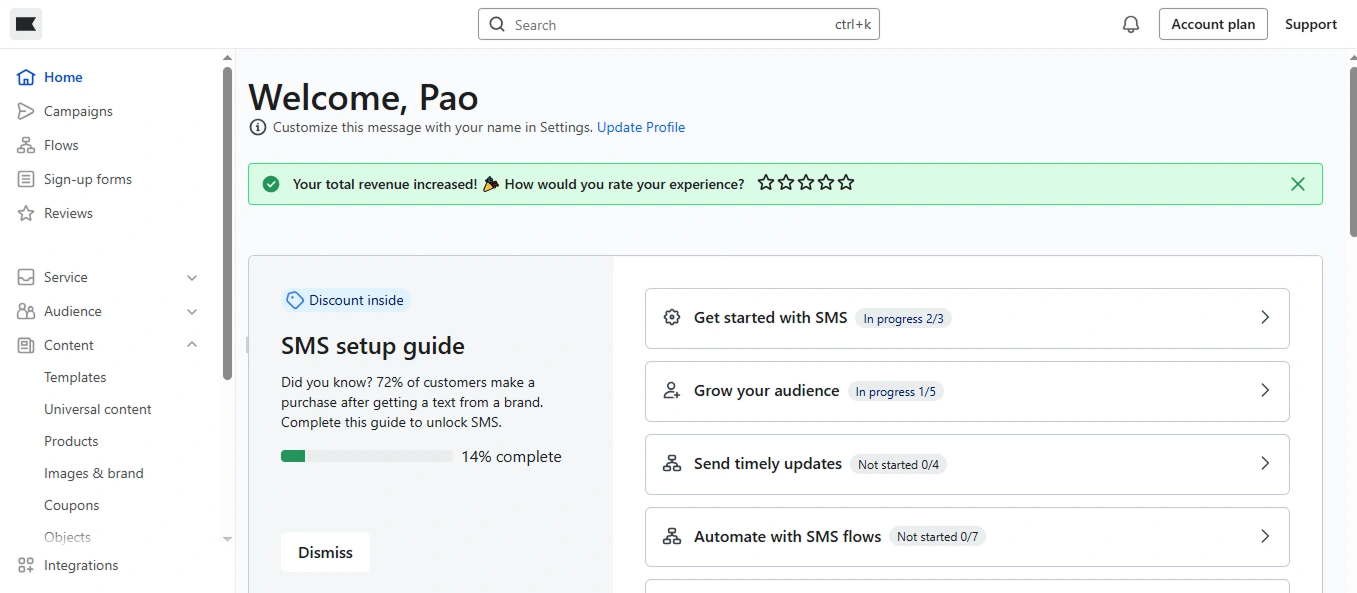Click the Klaviyo flag logo icon
Image resolution: width=1357 pixels, height=593 pixels.
click(x=26, y=24)
